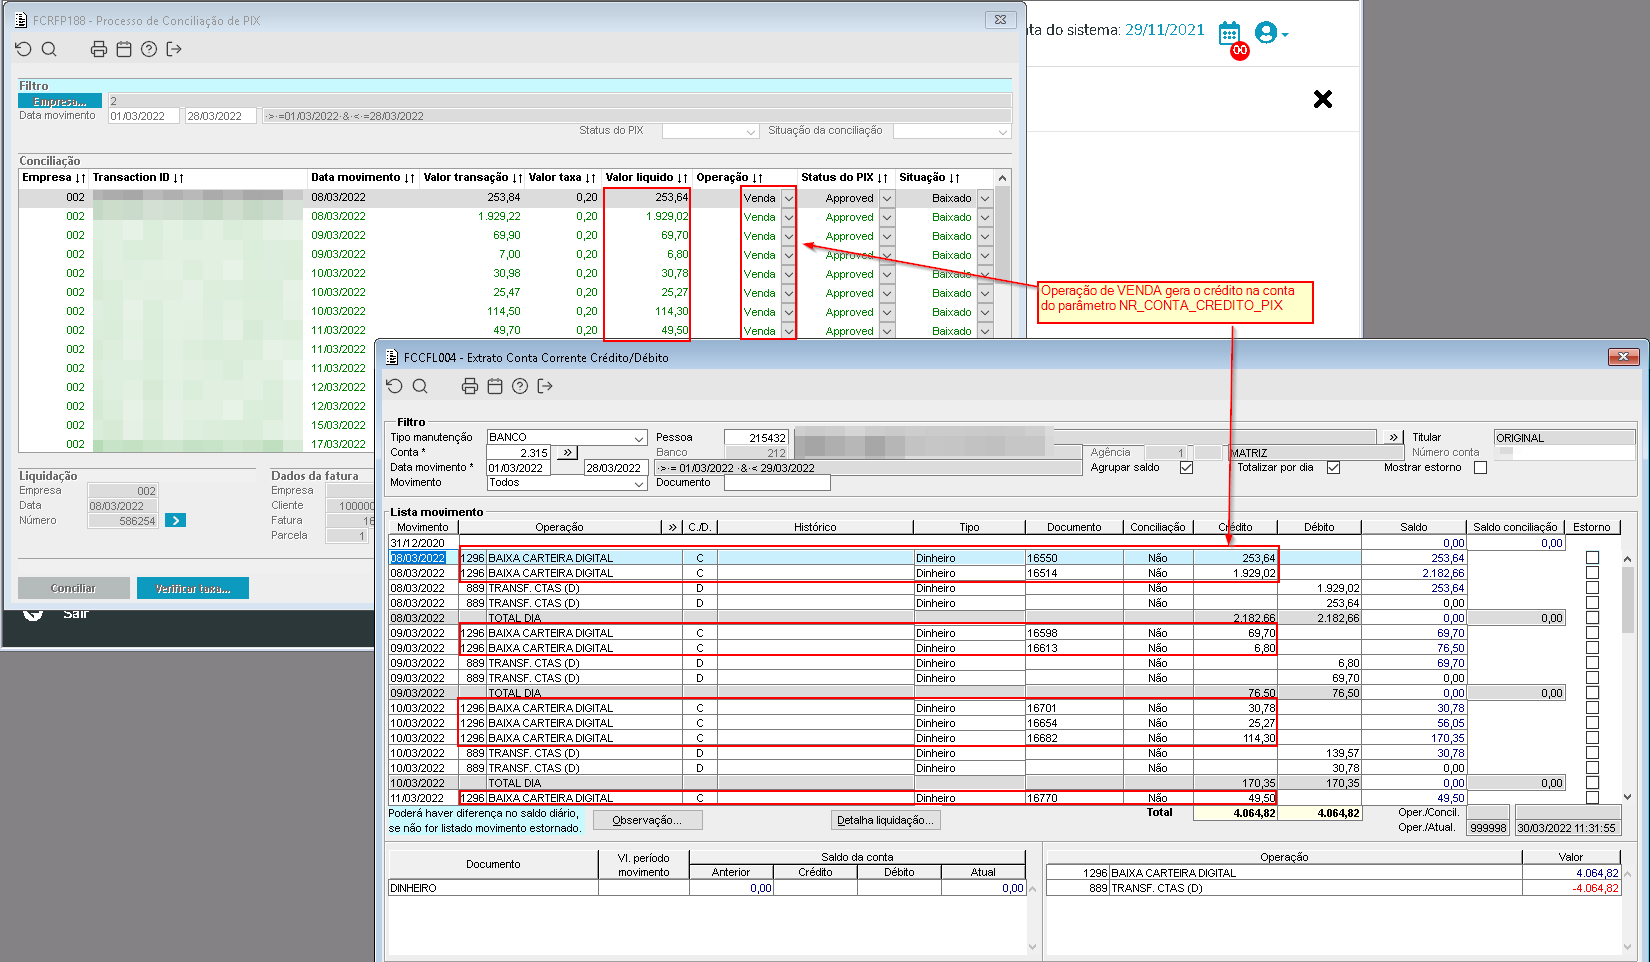Screen dimensions: 1650x962
Task: Click the Documento input field in Extrato filter
Action: [x=777, y=483]
